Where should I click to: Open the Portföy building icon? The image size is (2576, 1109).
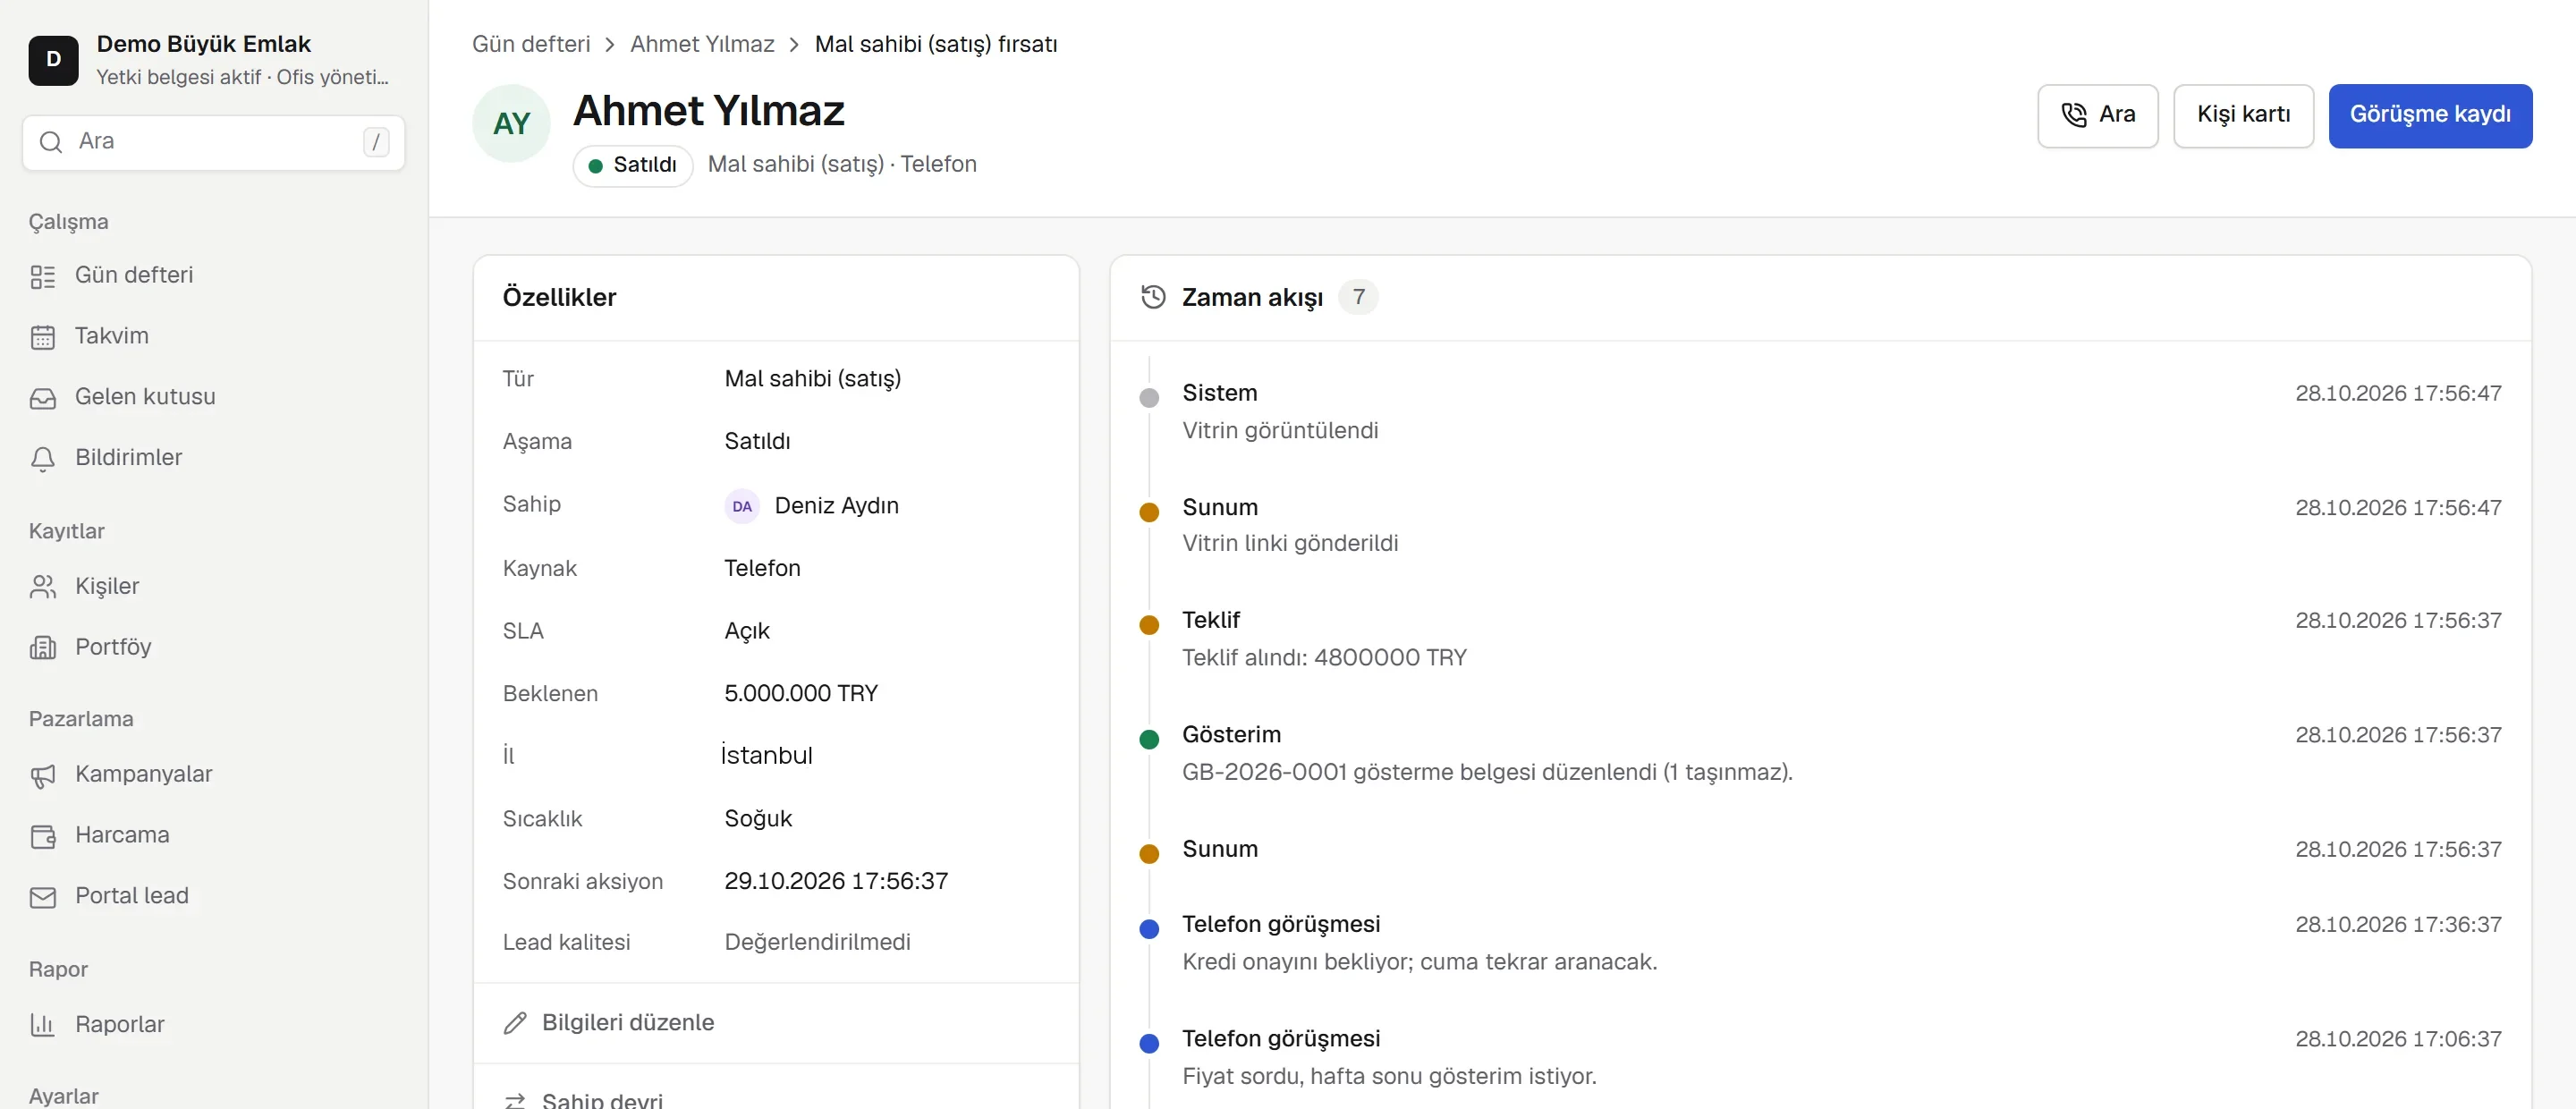(43, 648)
